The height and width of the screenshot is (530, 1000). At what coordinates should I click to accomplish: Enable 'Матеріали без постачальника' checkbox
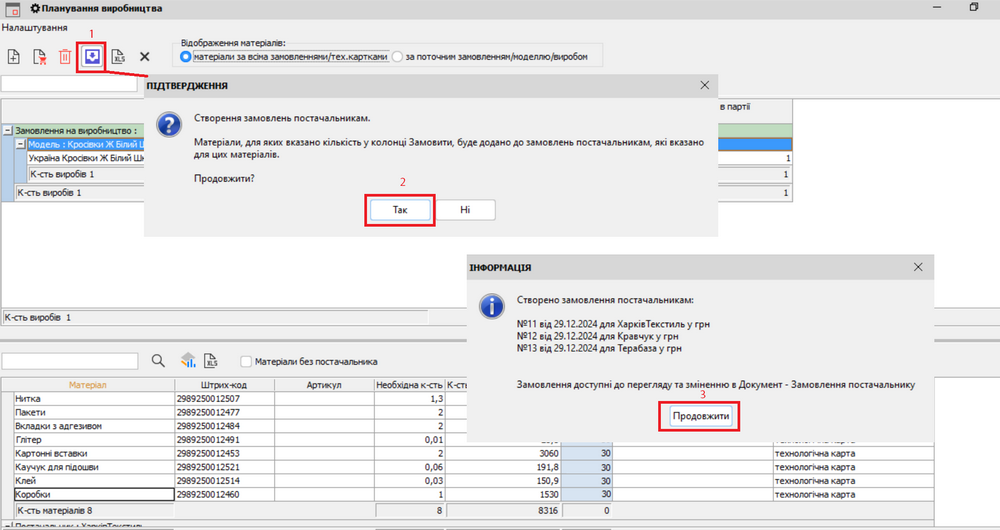coord(246,361)
